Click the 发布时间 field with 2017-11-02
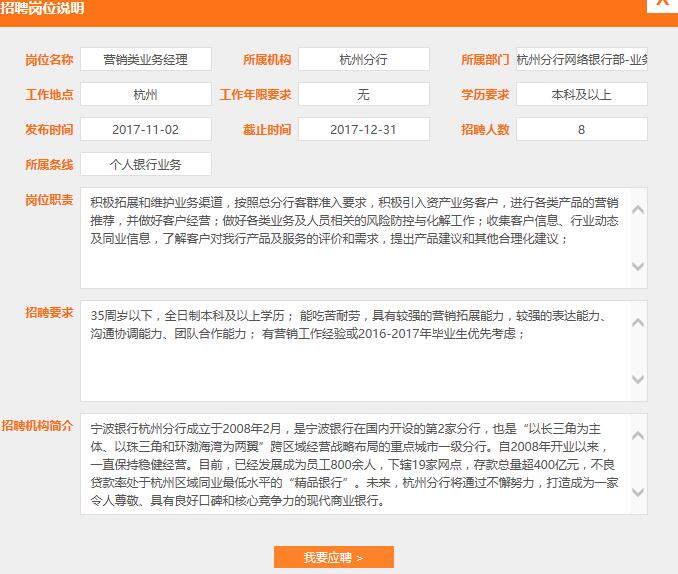Viewport: 678px width, 574px height. [146, 130]
